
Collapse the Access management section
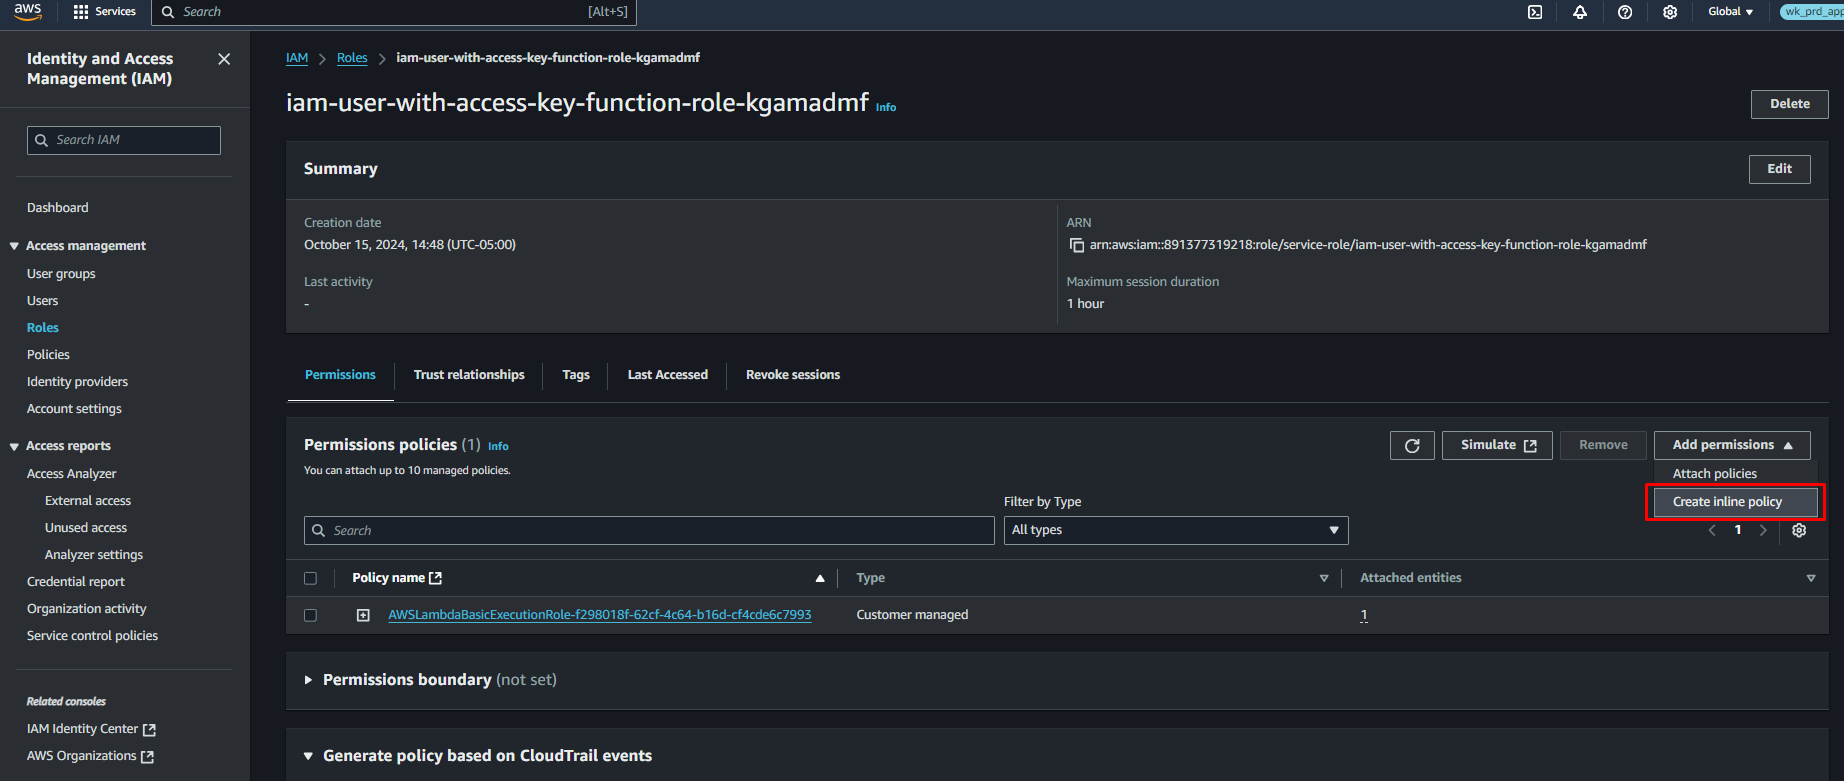[14, 246]
